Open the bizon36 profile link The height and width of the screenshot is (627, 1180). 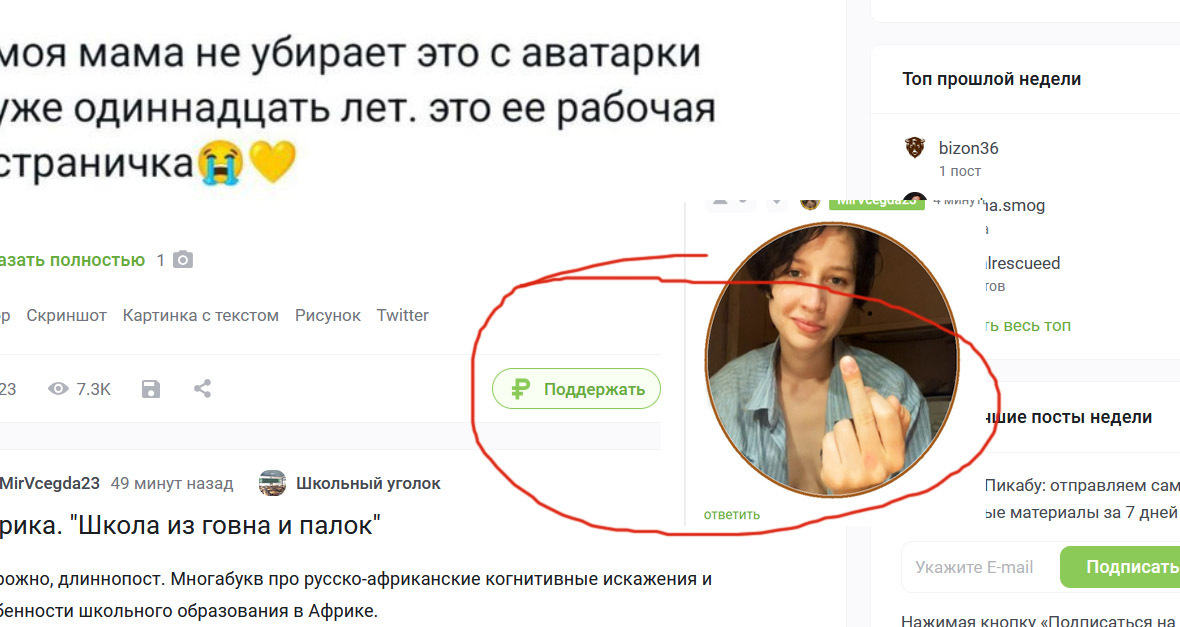click(969, 148)
